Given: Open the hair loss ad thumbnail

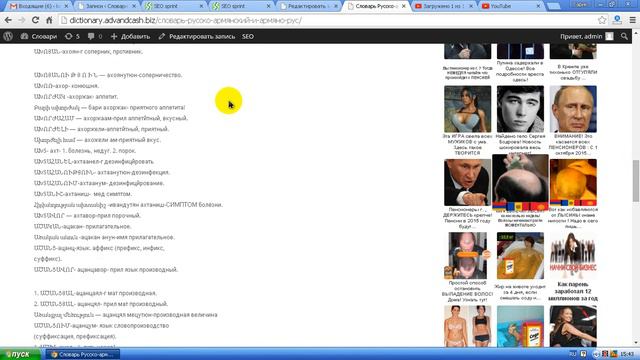Looking at the screenshot, I should click(467, 256).
